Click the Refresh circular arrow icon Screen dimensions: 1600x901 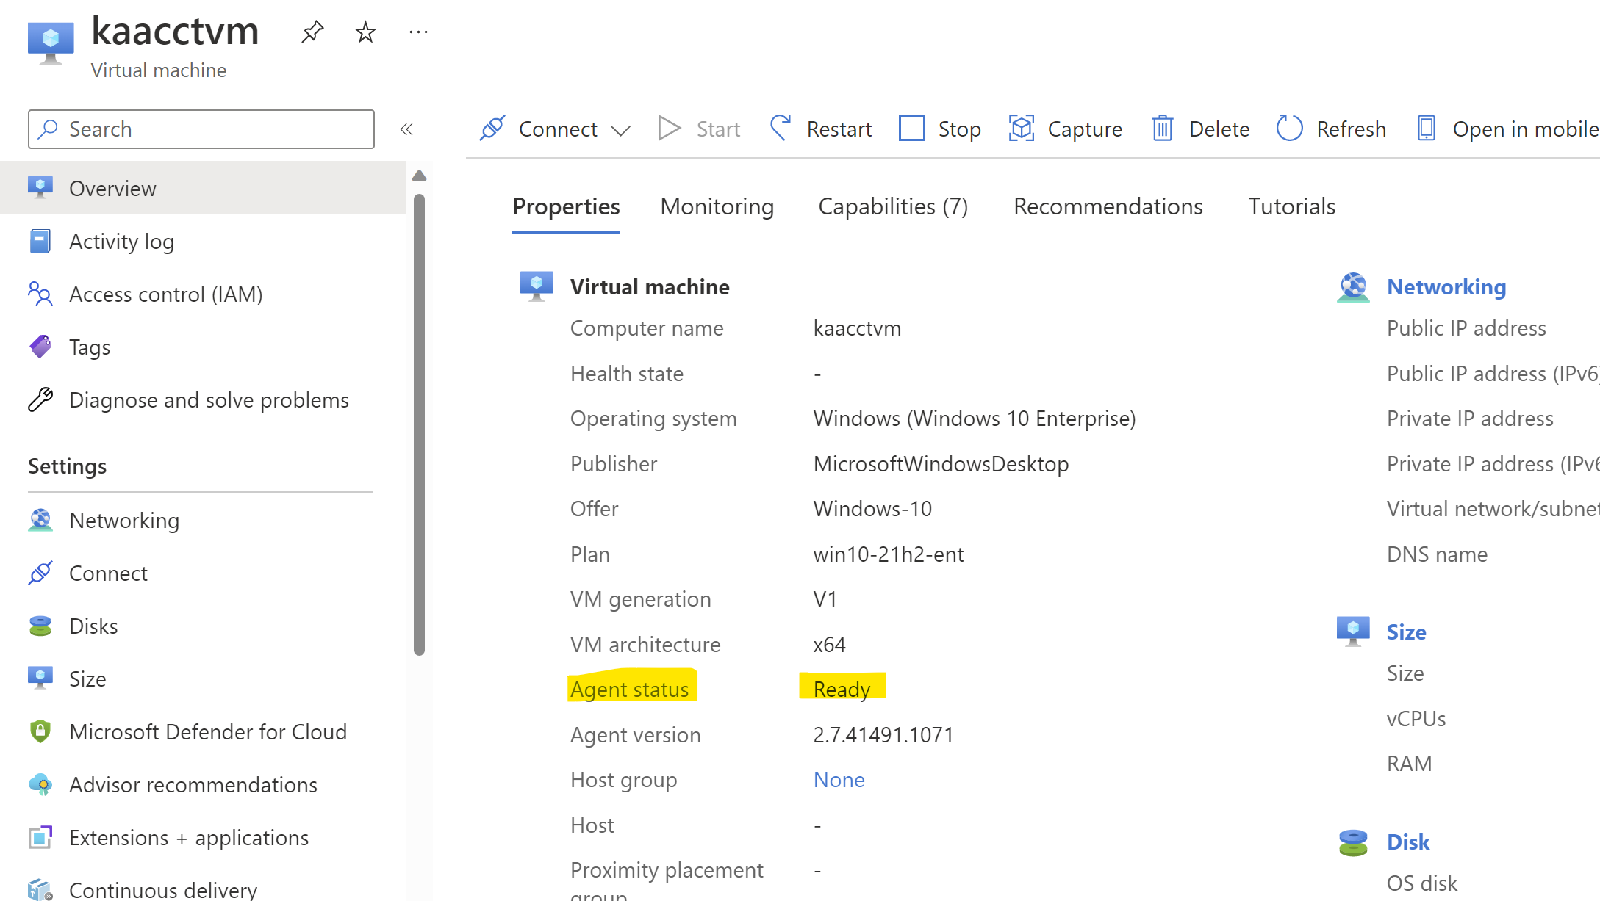pos(1290,128)
